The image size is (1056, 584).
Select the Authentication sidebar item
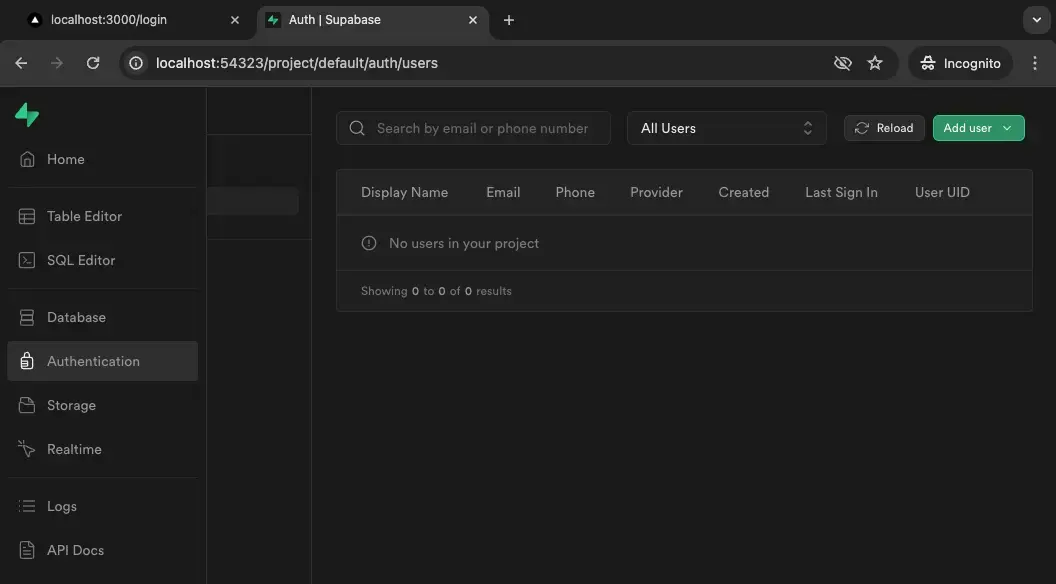94,361
